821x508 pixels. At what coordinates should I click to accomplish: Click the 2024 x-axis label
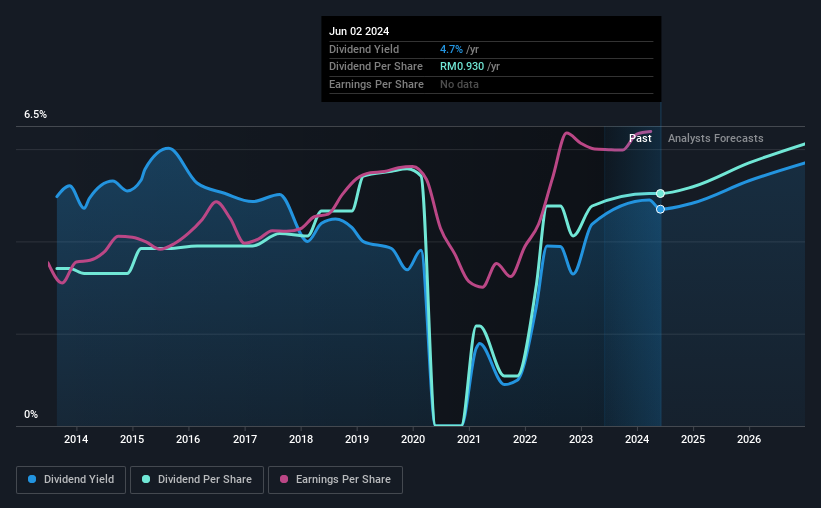coord(637,439)
